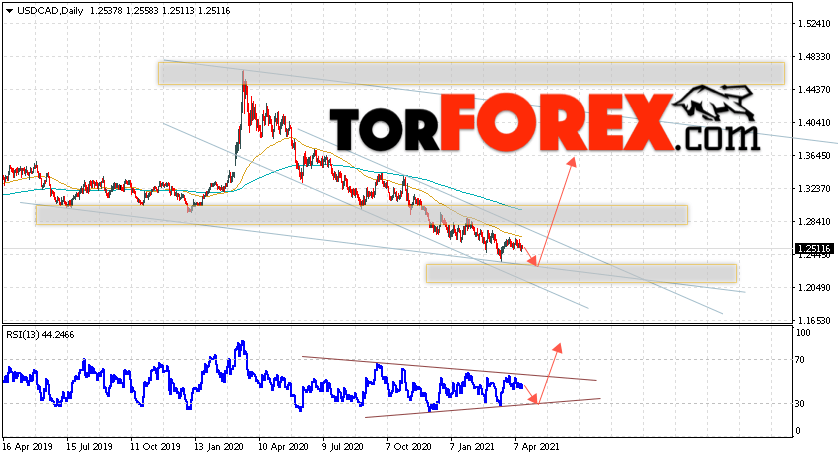Screen dimensions: 838x458
Task: Click the 16 Apr 2019 date label
Action: click(x=25, y=447)
